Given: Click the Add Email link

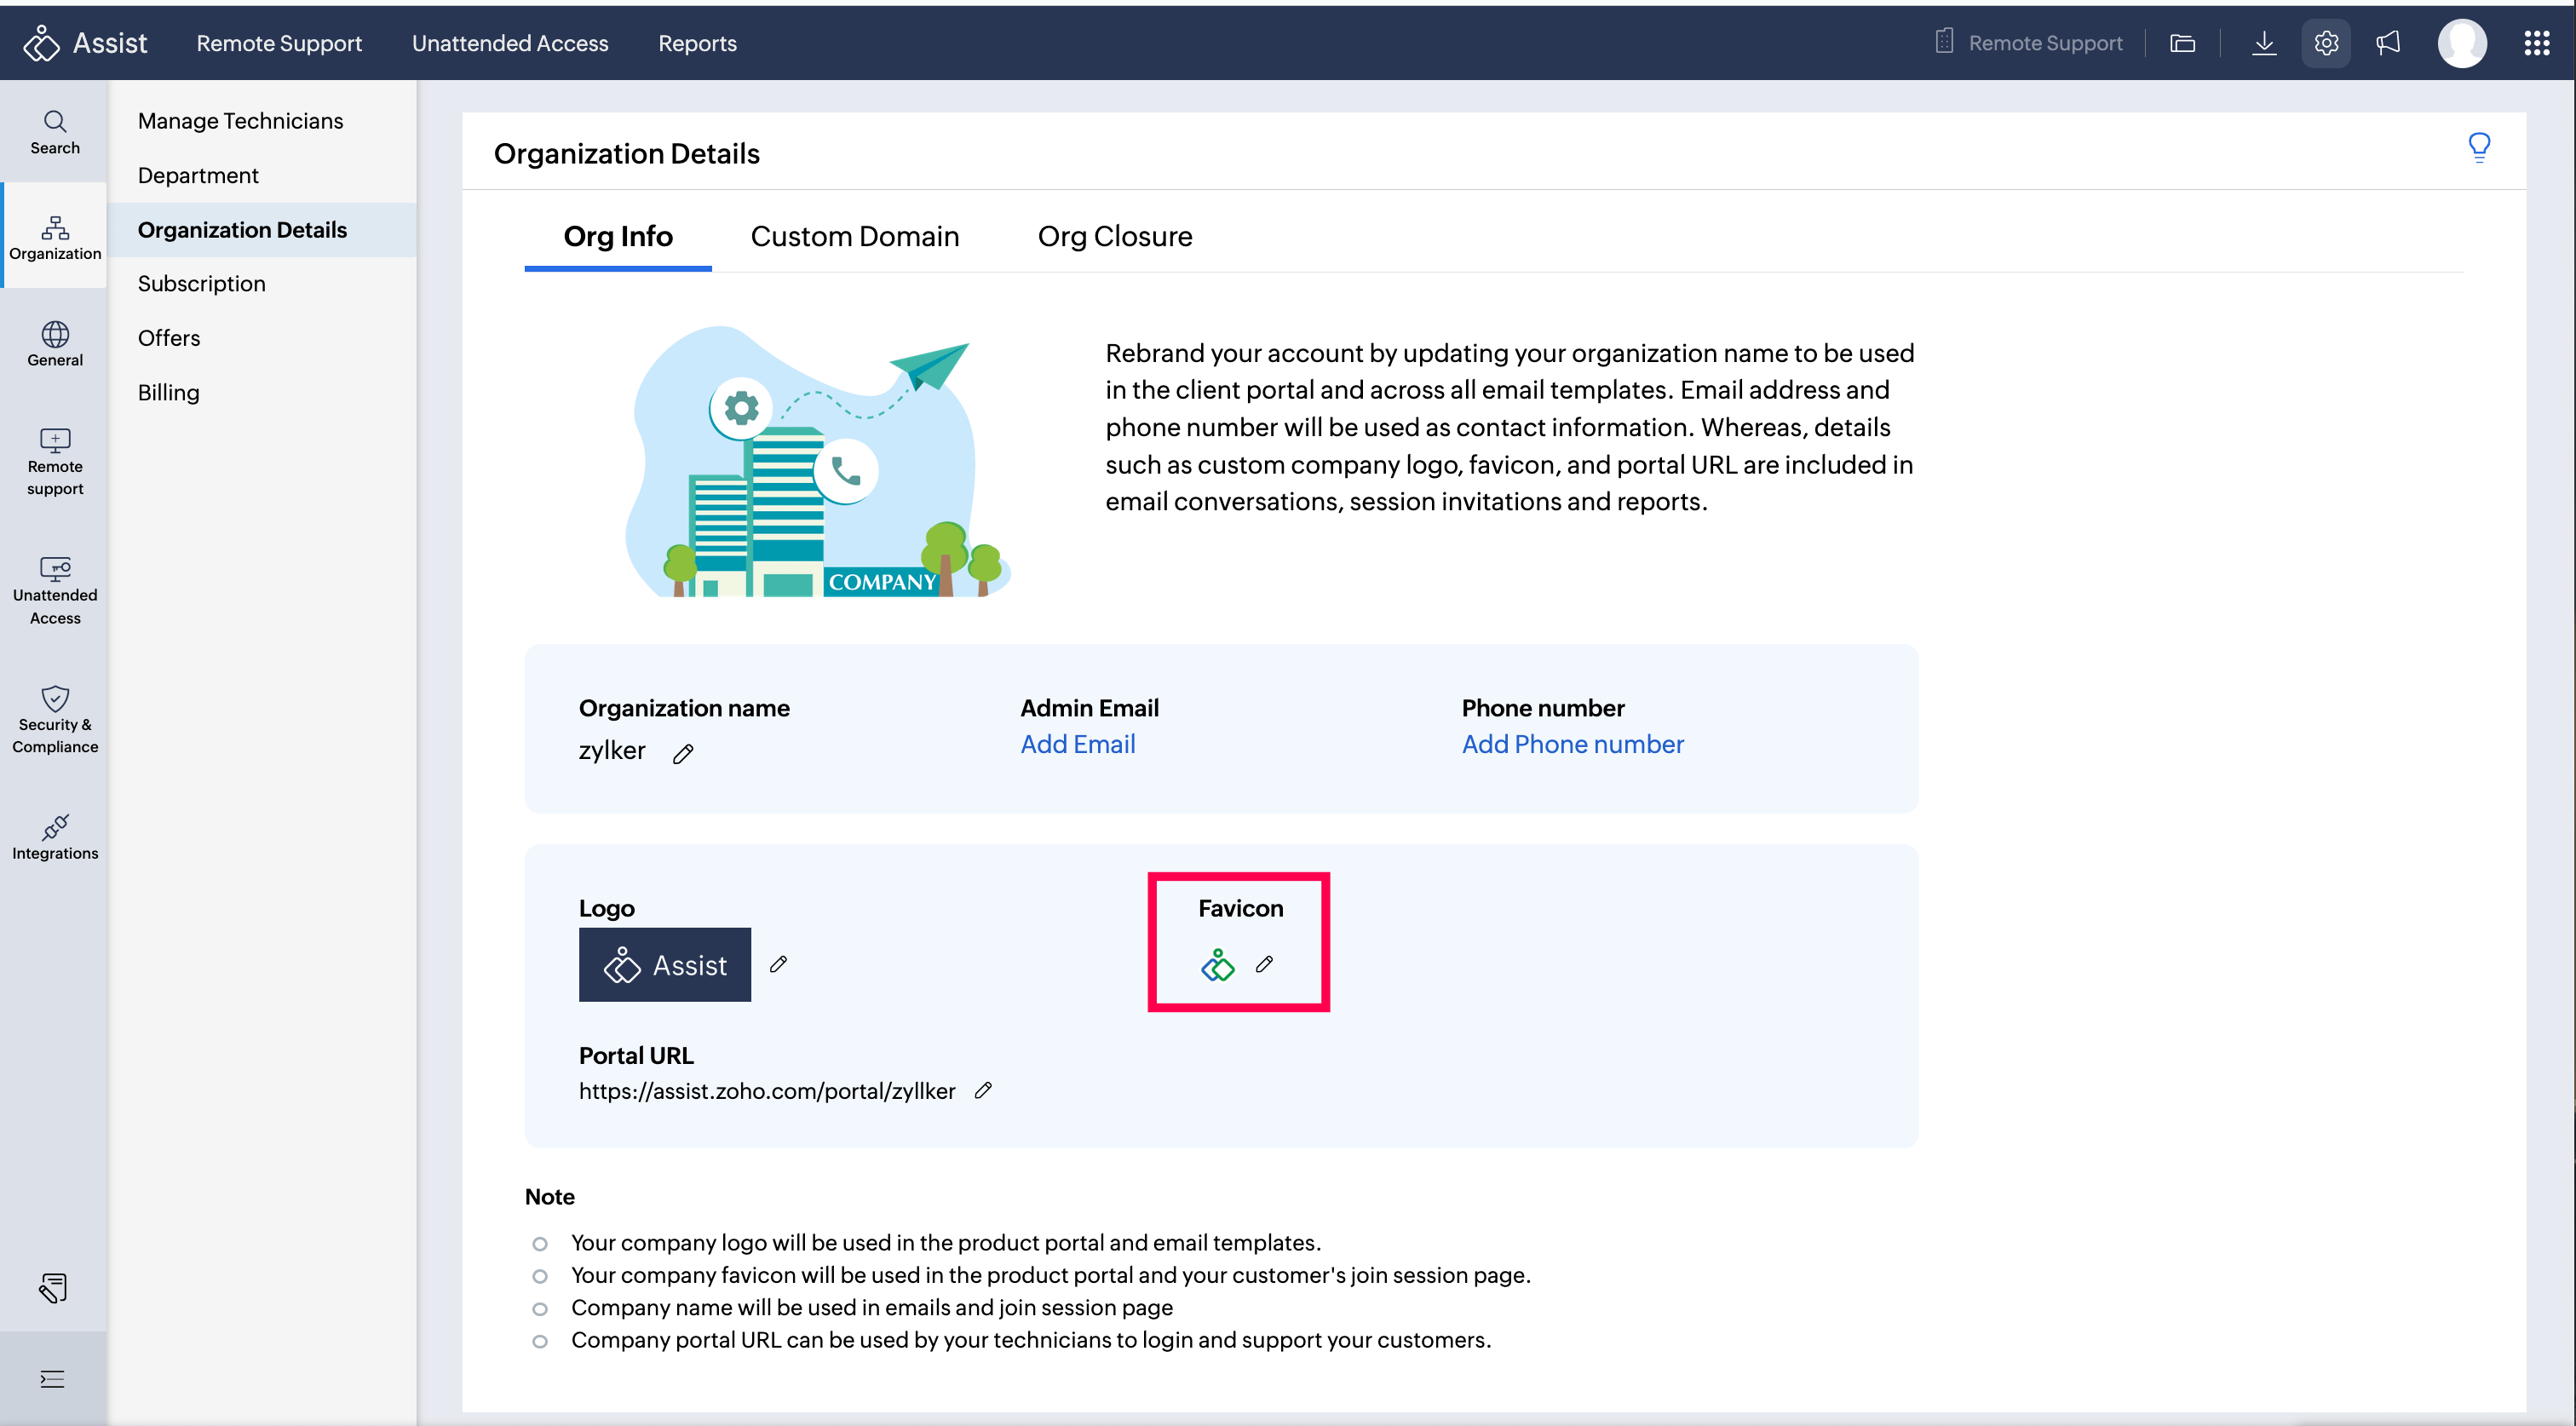Looking at the screenshot, I should point(1077,744).
